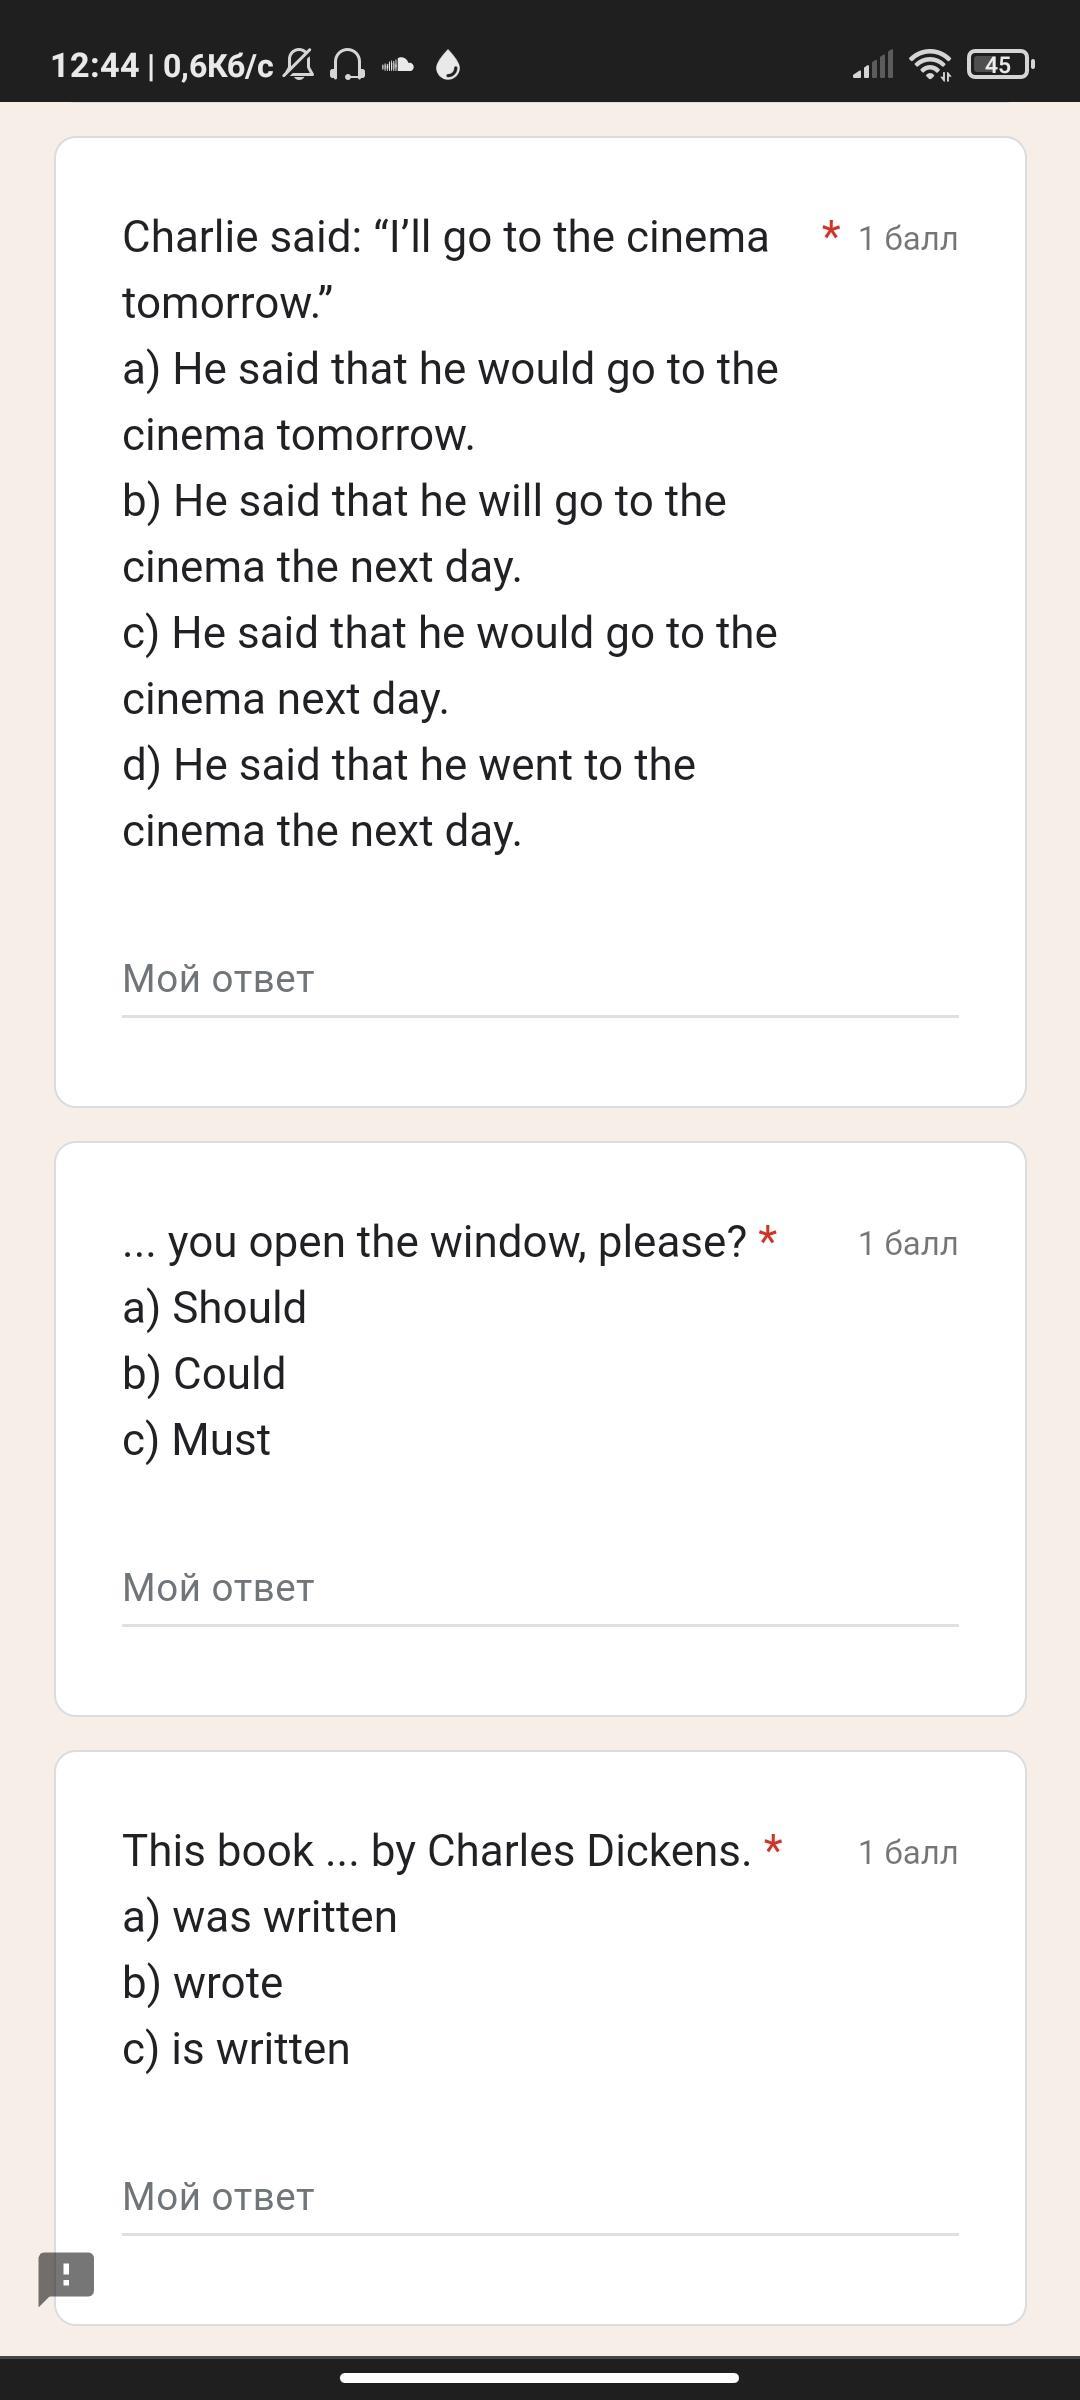Tap the Wi-Fi signal icon
The height and width of the screenshot is (2400, 1080).
[930, 66]
